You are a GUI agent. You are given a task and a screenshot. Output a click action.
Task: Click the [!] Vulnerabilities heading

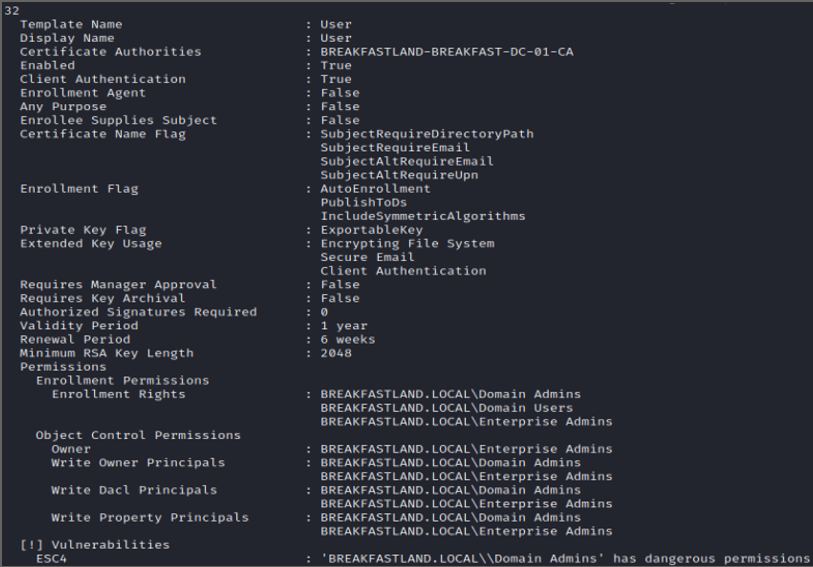pos(95,545)
